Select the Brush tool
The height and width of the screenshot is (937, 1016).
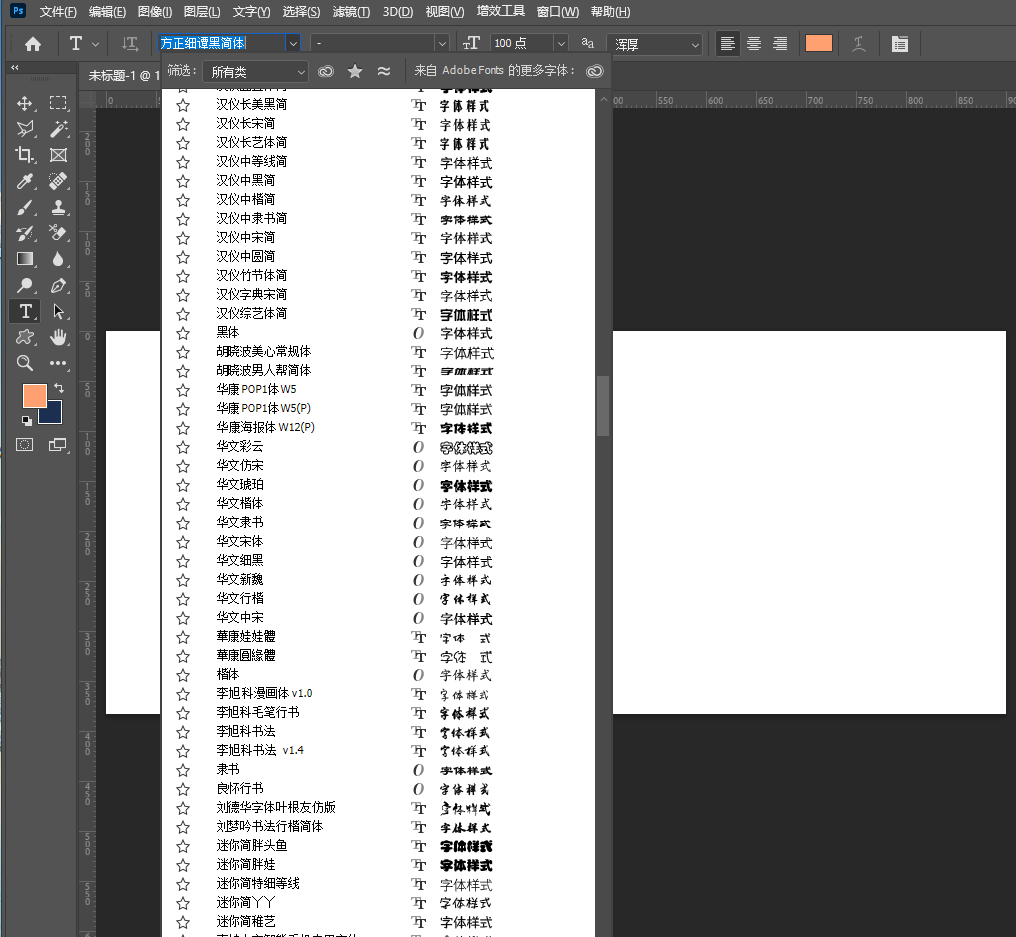click(25, 207)
